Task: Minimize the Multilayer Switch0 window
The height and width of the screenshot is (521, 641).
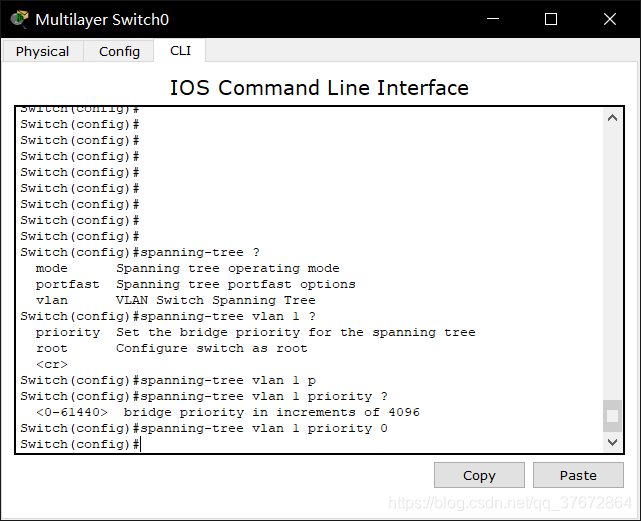Action: click(x=493, y=19)
